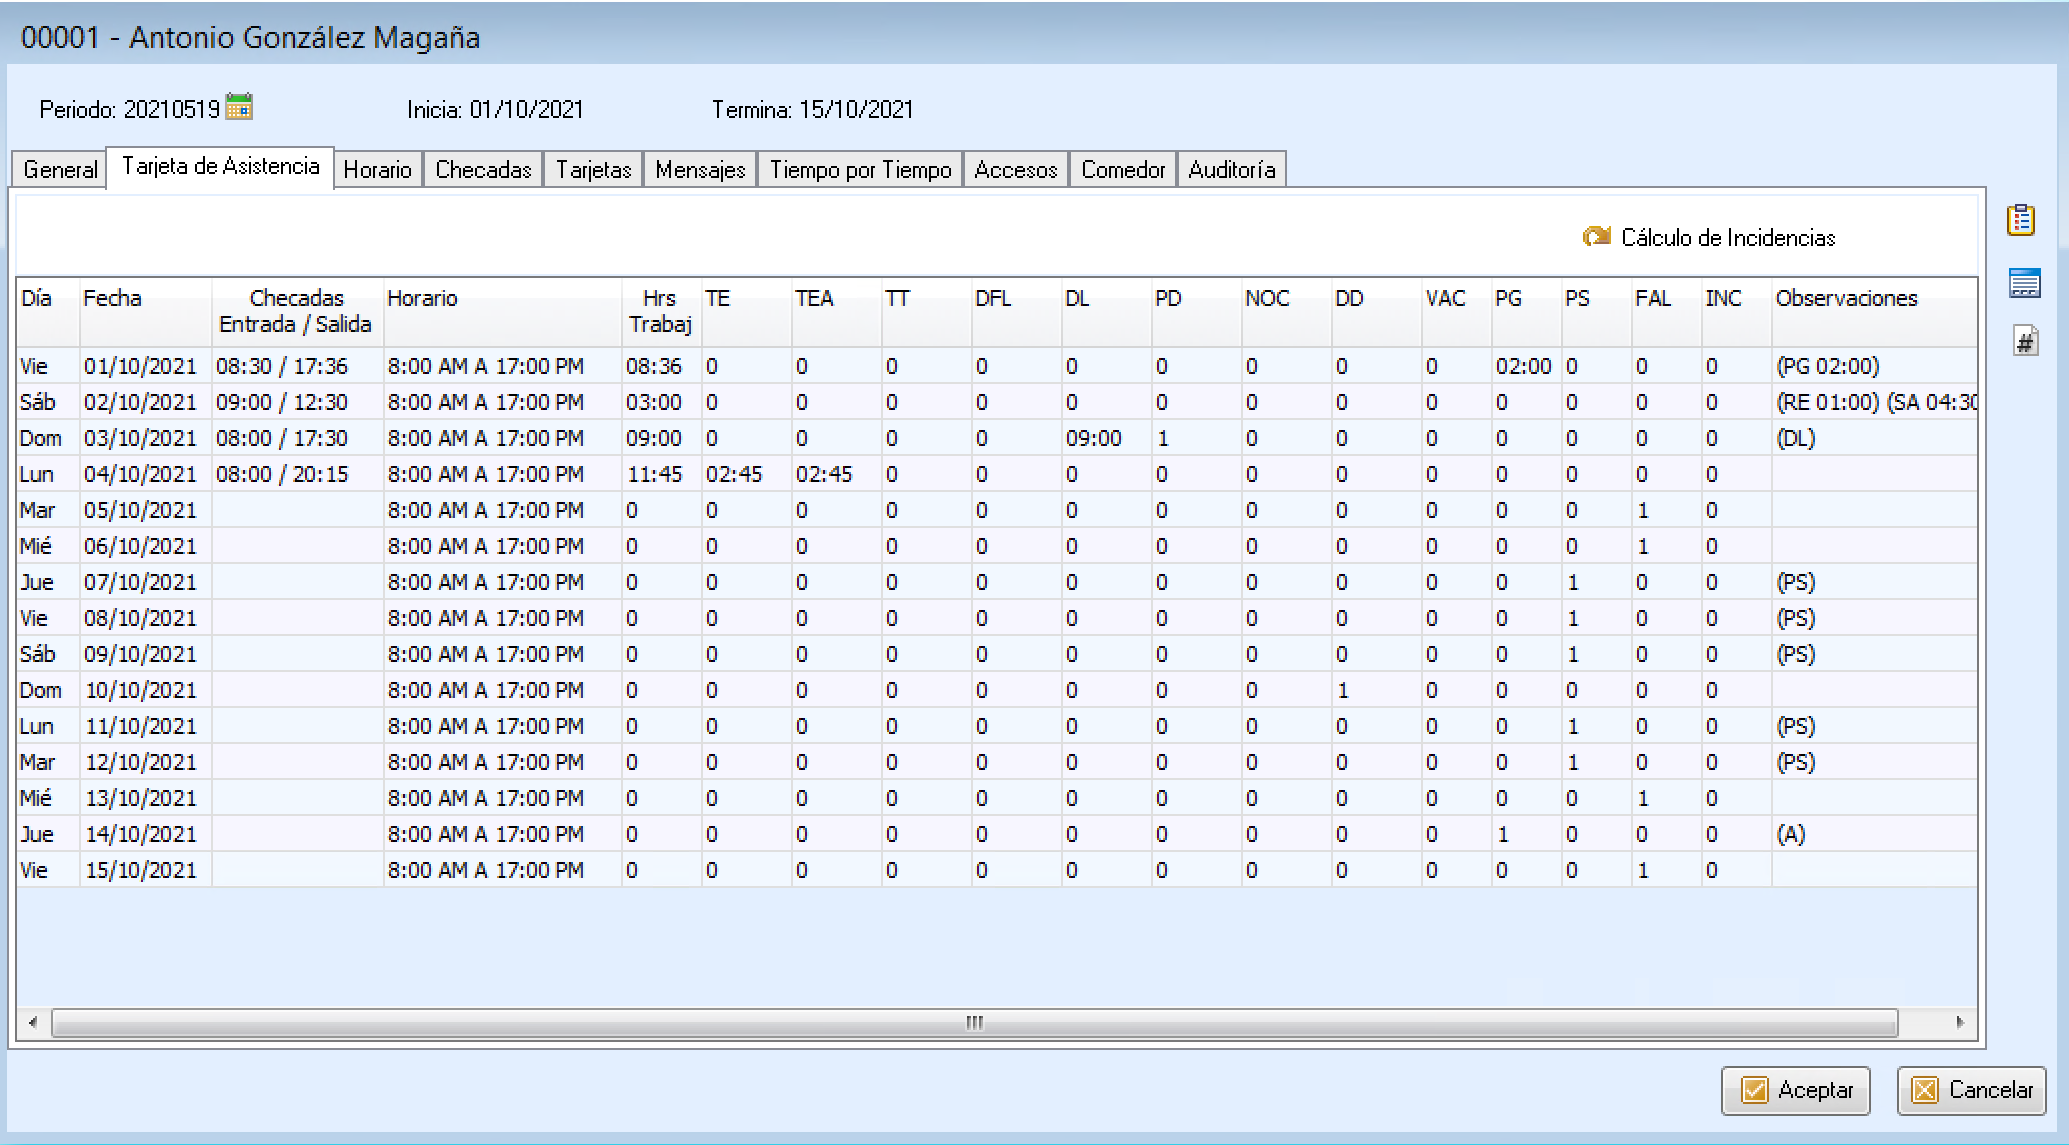
Task: Open the Tiempo por Tiempo tab
Action: 860,169
